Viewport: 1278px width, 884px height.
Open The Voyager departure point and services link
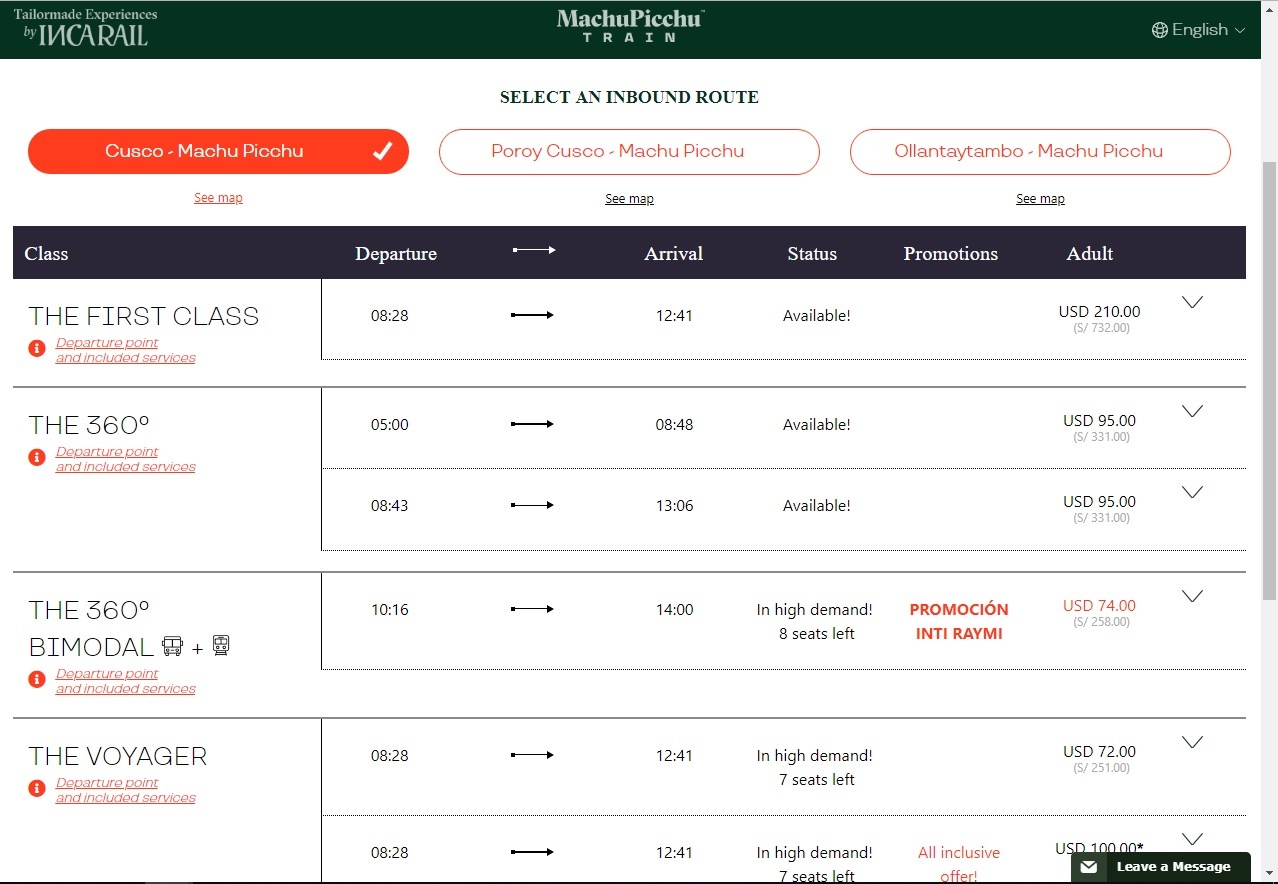click(x=125, y=790)
